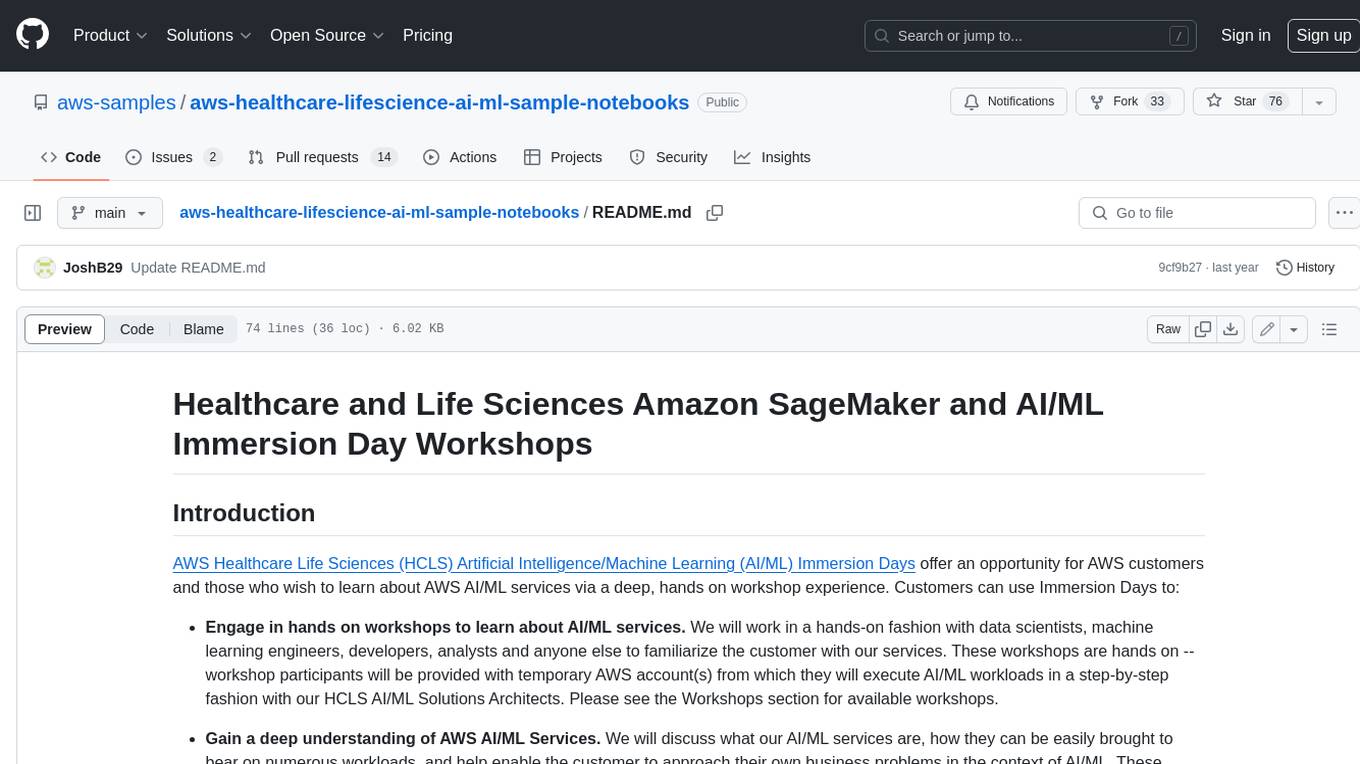Download the raw file icon
Viewport: 1360px width, 764px height.
[1231, 329]
